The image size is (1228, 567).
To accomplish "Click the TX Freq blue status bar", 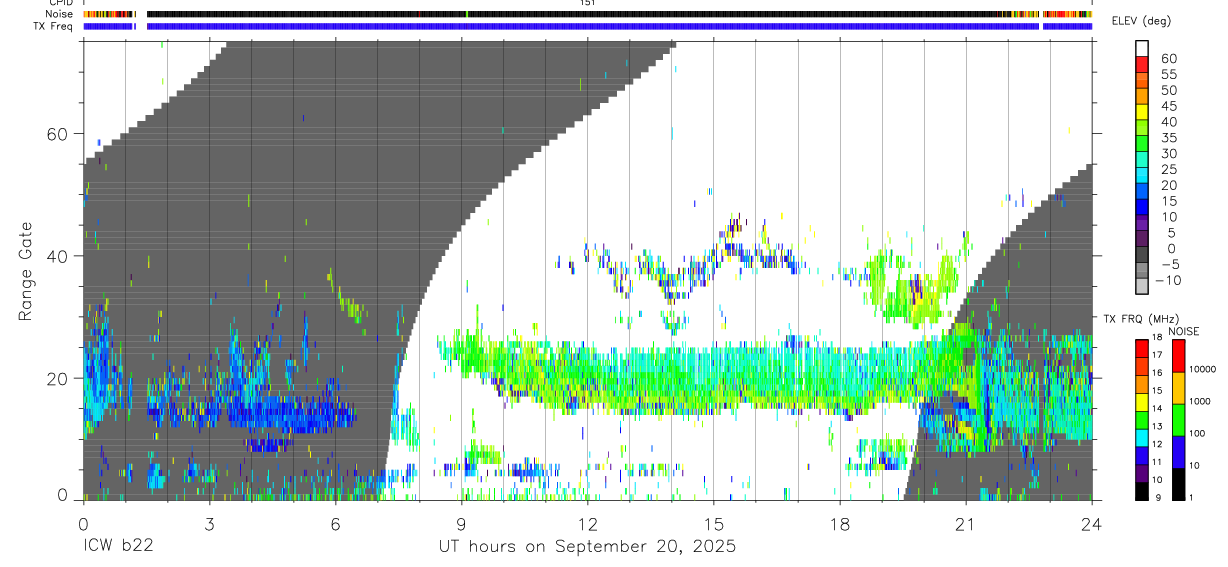I will tap(587, 26).
